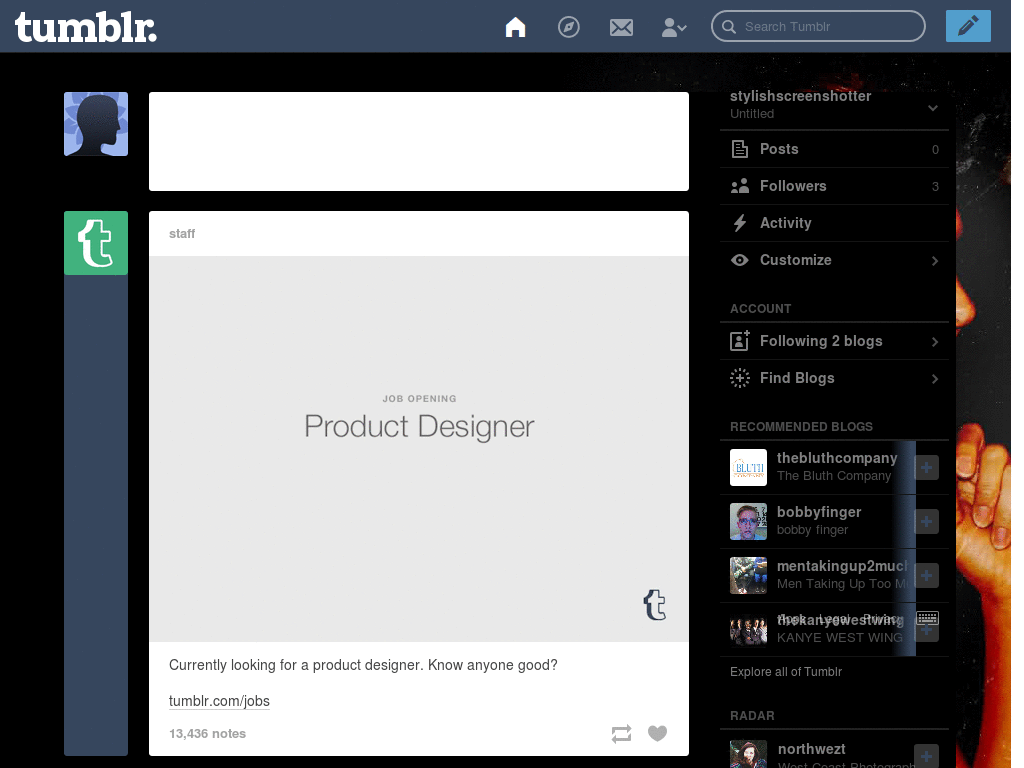
Task: Open northwezt radar blog
Action: tap(811, 749)
